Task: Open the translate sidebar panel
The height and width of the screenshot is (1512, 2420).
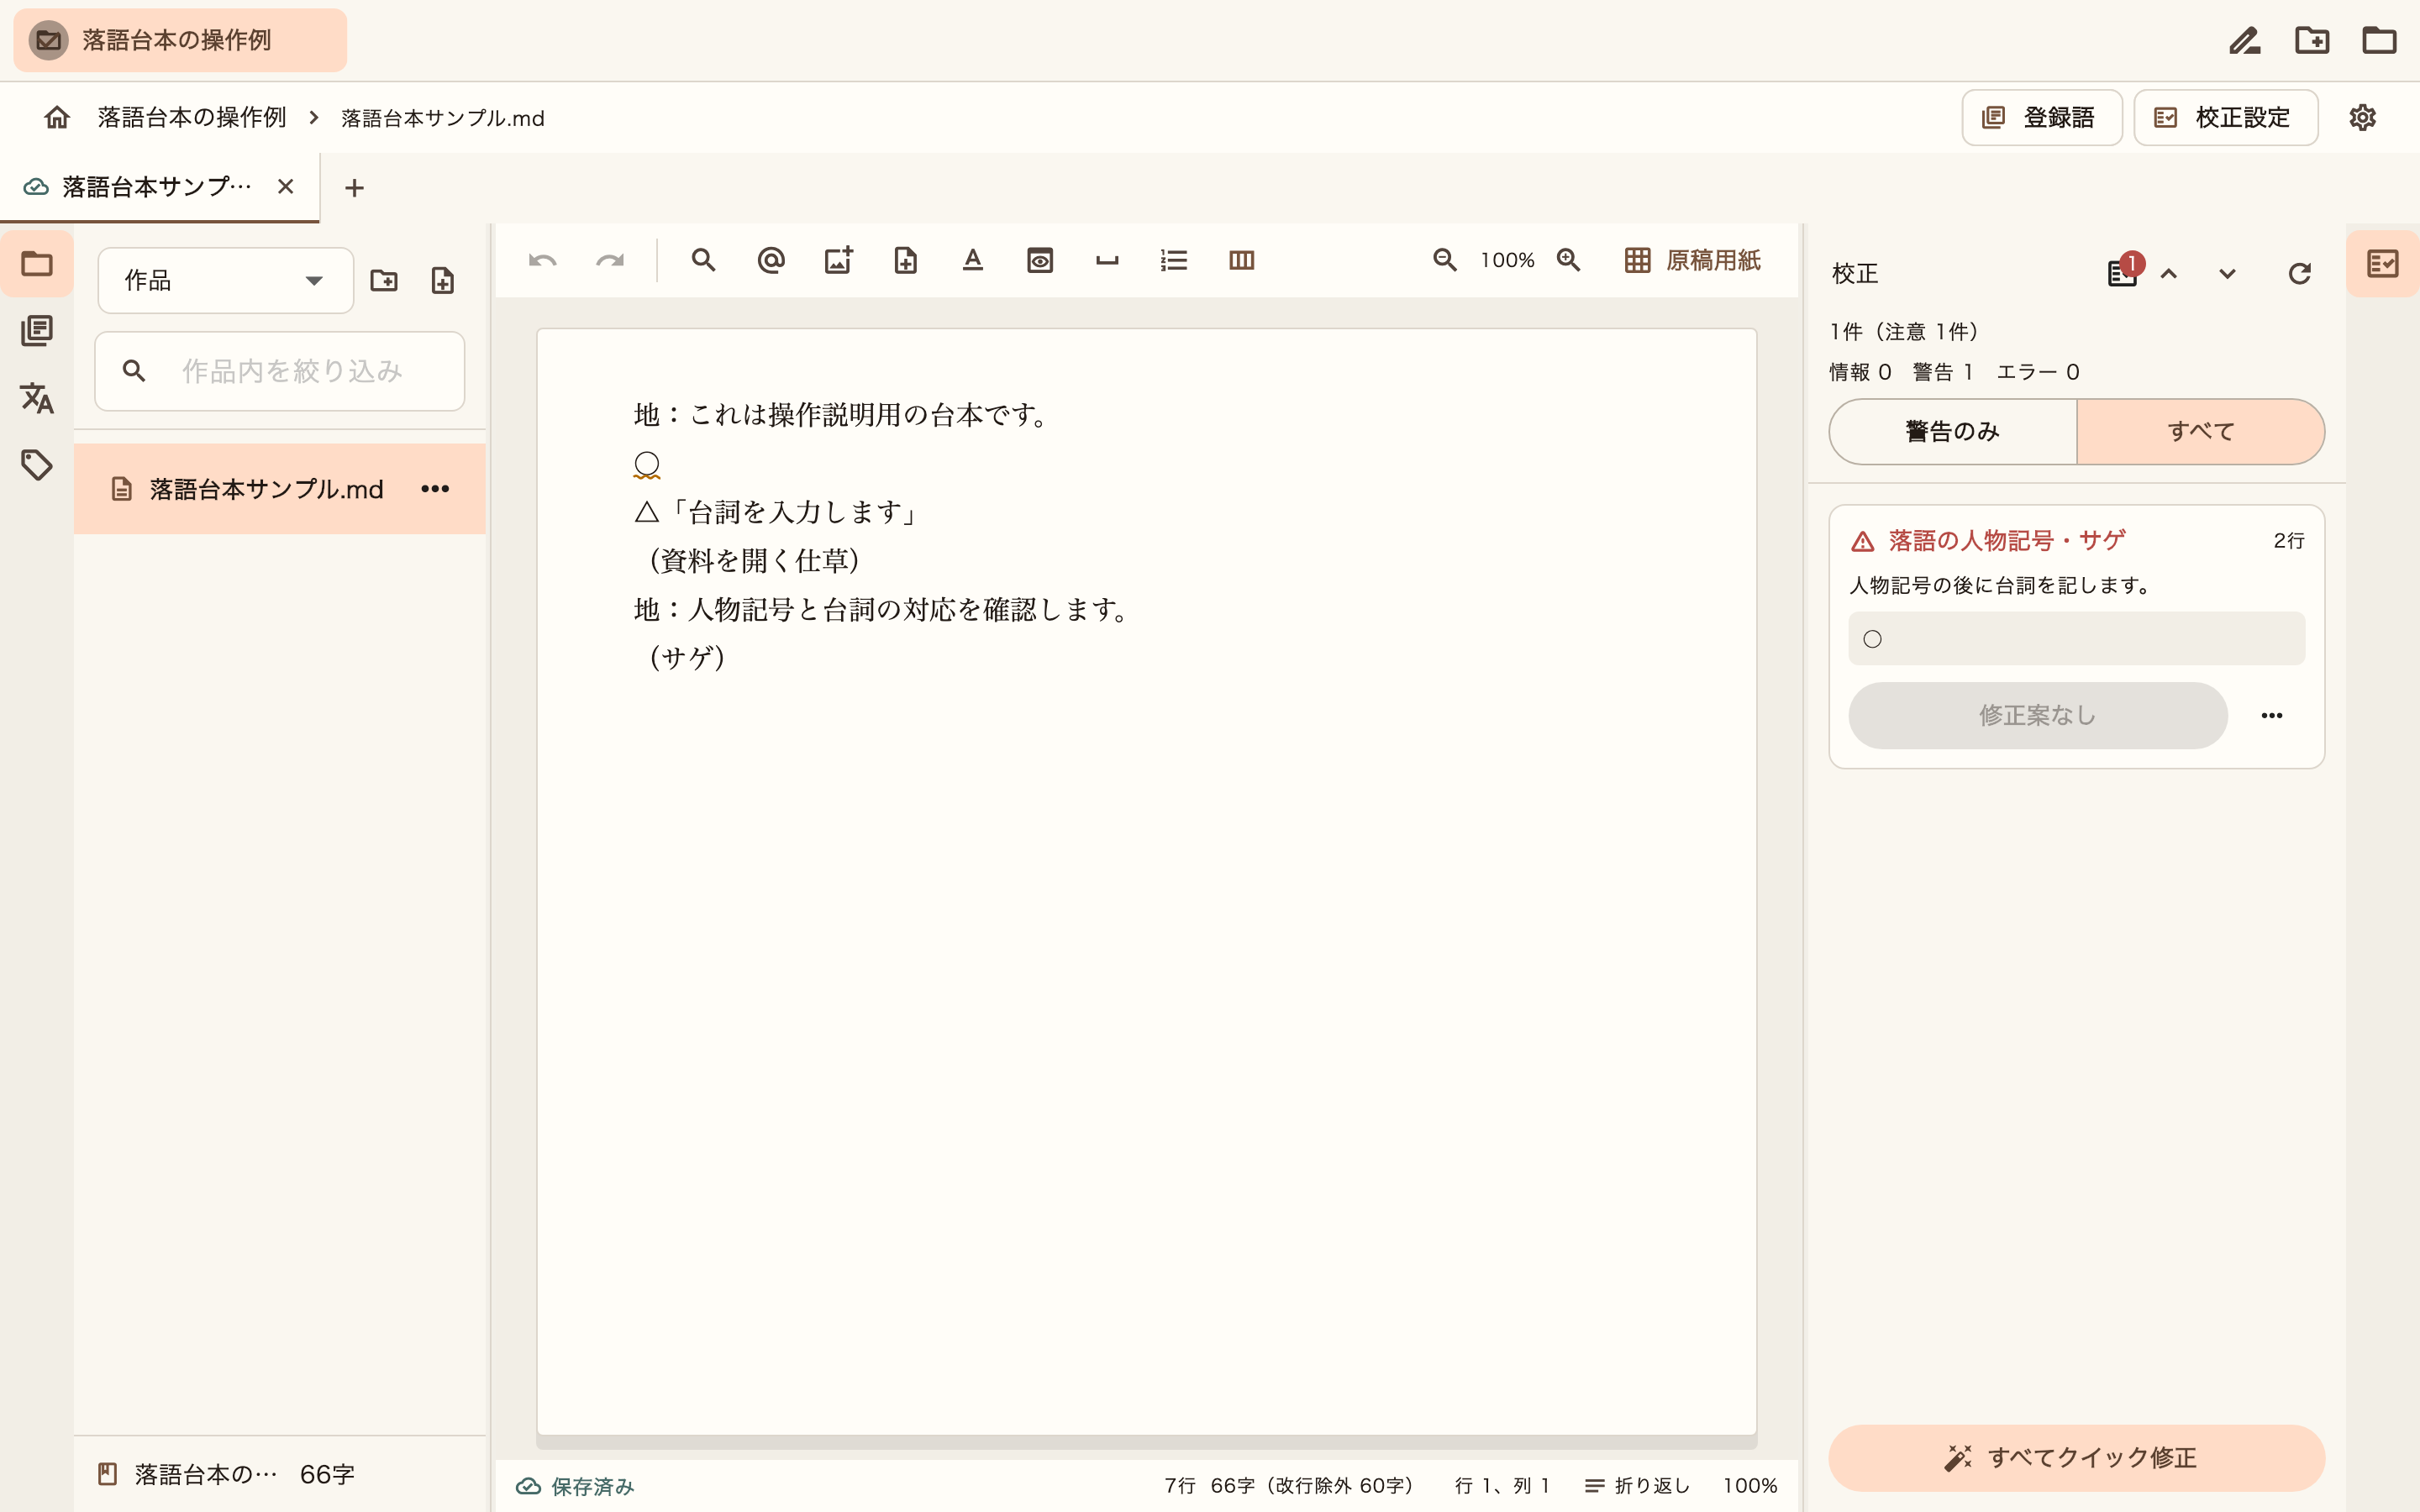Action: [37, 398]
